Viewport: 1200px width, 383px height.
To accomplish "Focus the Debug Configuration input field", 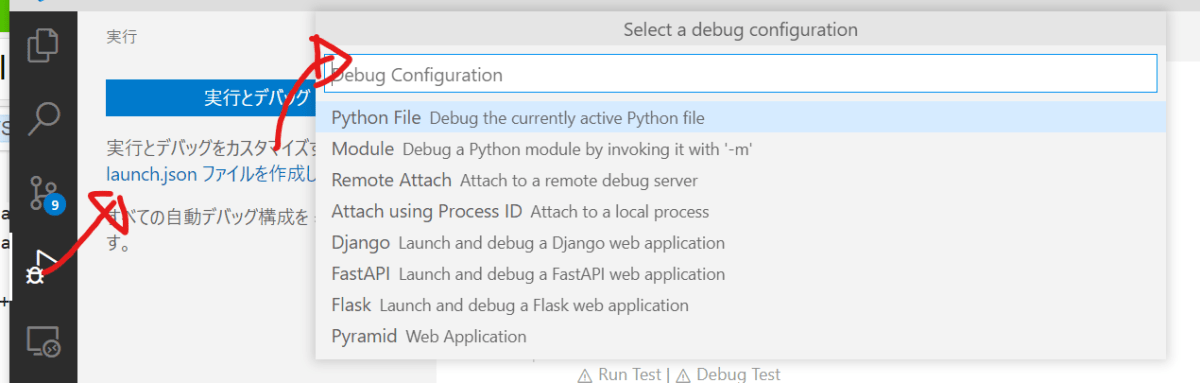I will 740,74.
